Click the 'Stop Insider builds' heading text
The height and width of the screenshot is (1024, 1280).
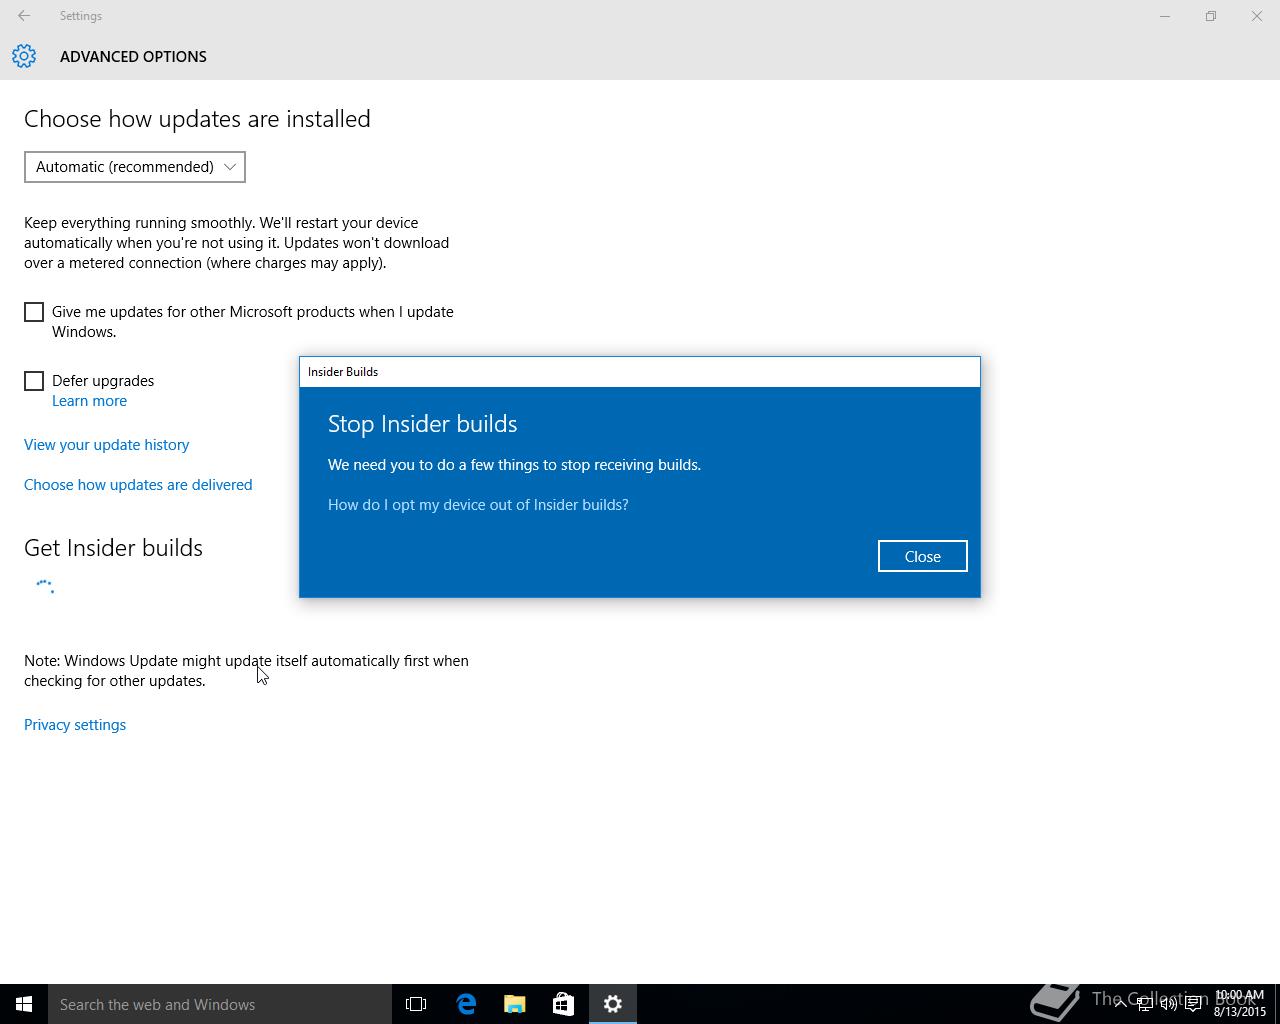pos(422,424)
